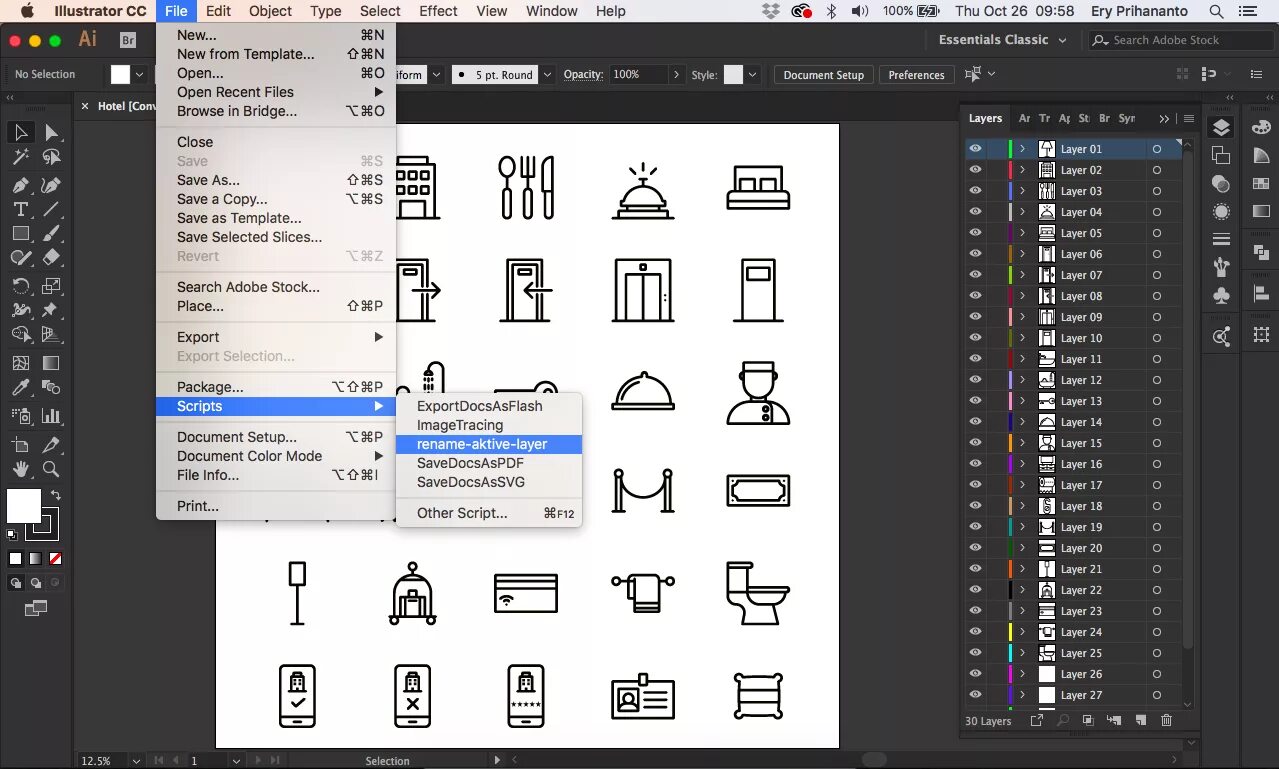The width and height of the screenshot is (1279, 769).
Task: Swap fill and stroke colors
Action: (x=56, y=495)
